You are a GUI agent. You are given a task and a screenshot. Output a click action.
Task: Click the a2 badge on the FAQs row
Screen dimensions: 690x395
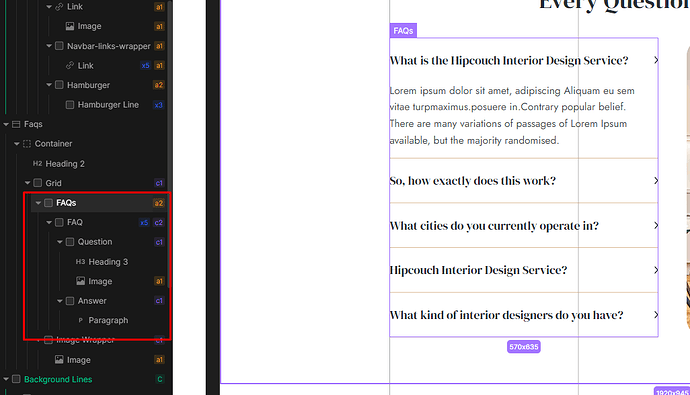pos(158,203)
